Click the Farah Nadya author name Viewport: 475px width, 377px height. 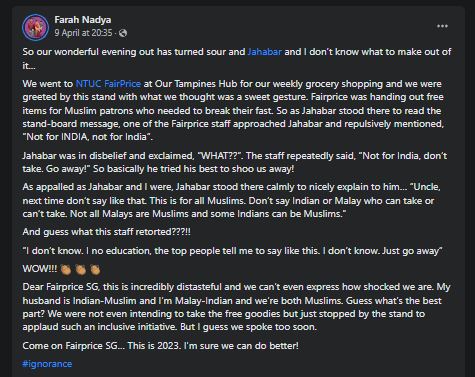[x=83, y=20]
